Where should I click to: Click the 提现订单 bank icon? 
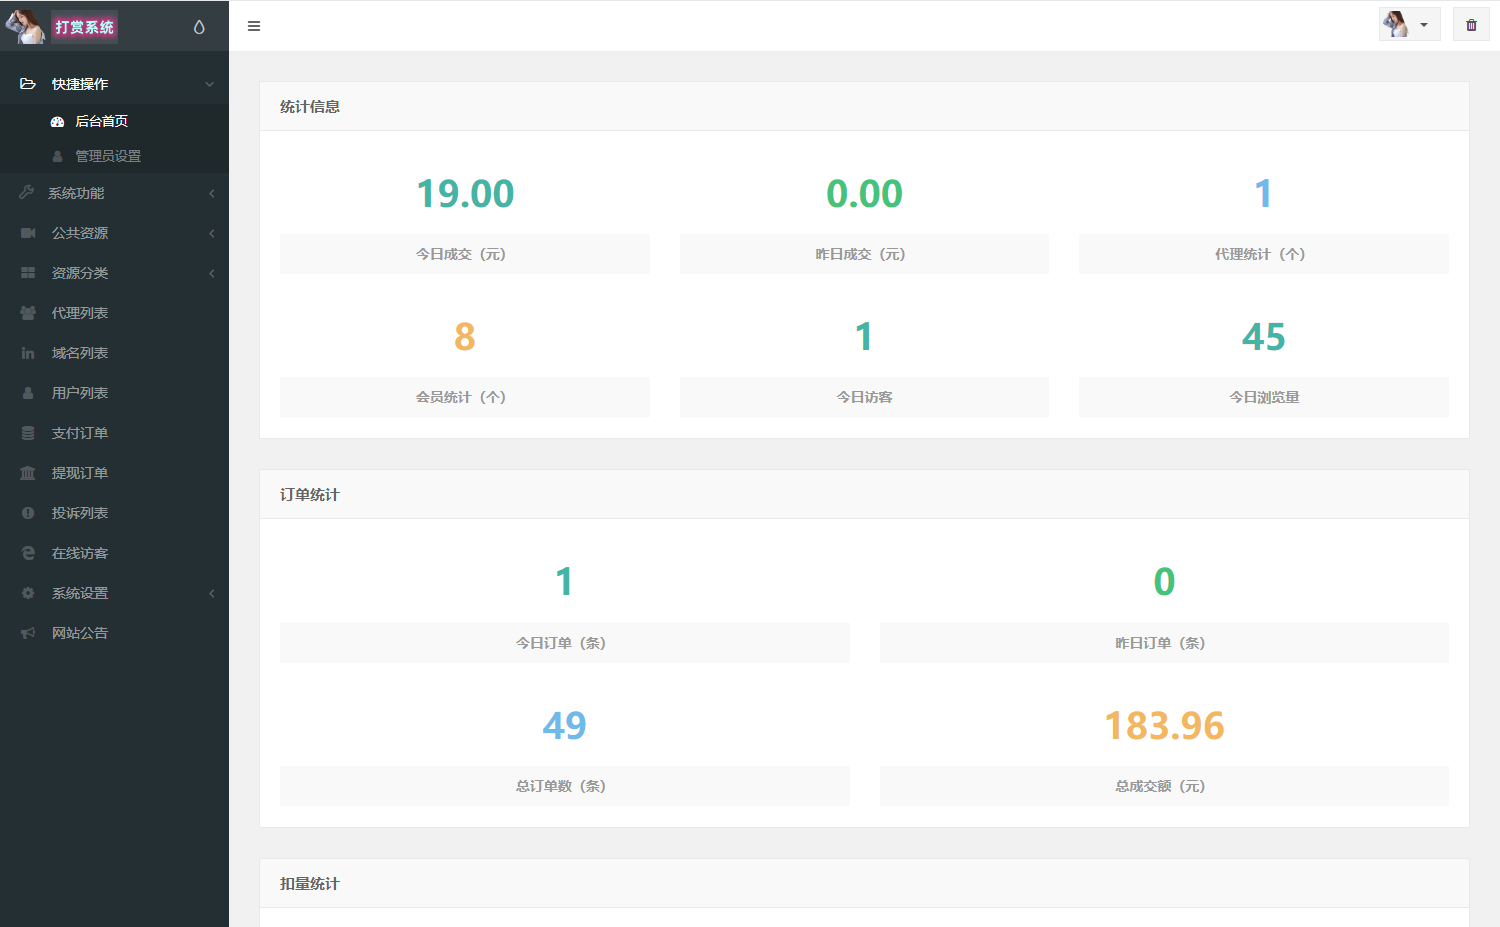28,473
